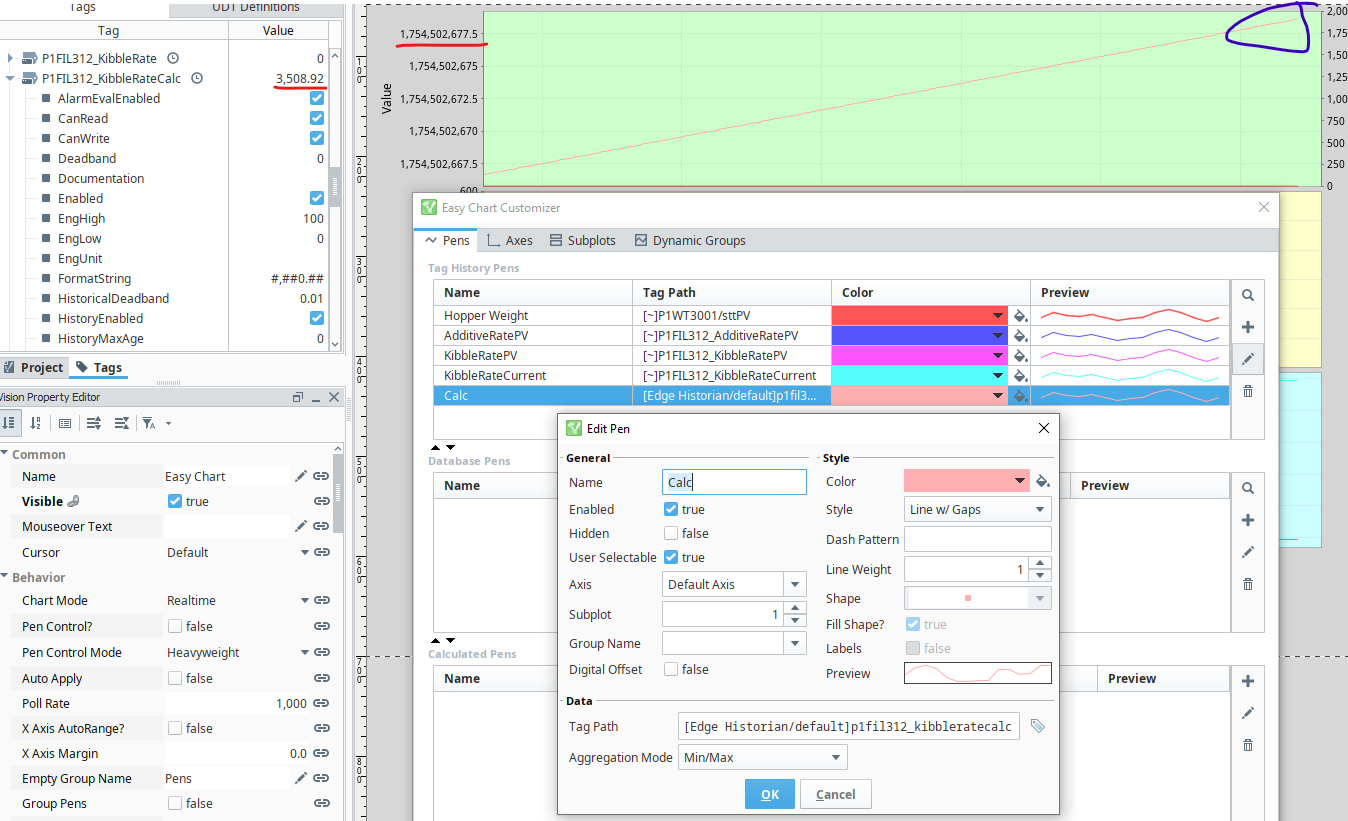Browse database pens with magnifier icon
The image size is (1348, 821).
[1247, 488]
